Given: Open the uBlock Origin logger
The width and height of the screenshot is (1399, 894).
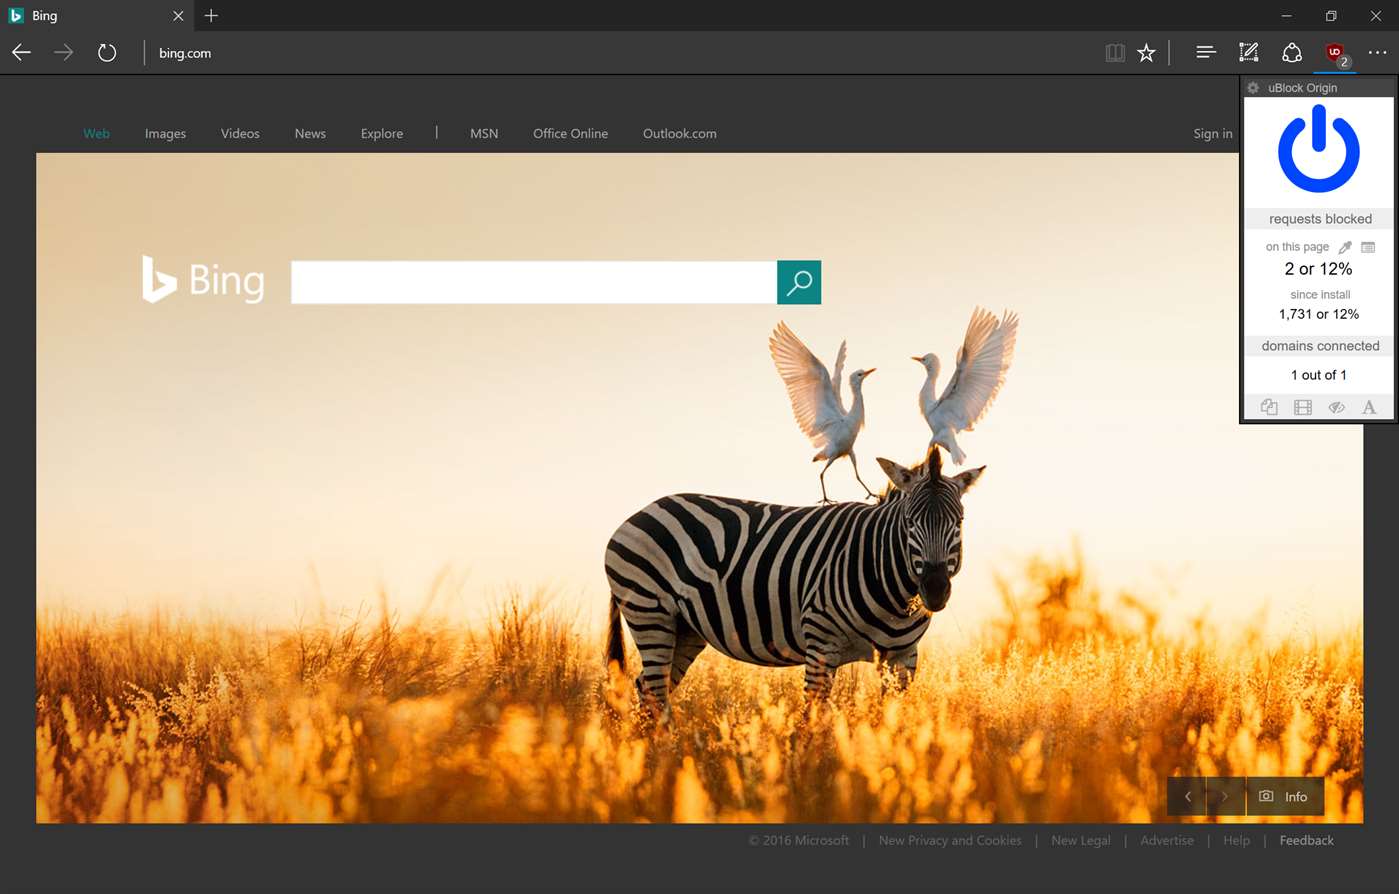Looking at the screenshot, I should [x=1368, y=246].
